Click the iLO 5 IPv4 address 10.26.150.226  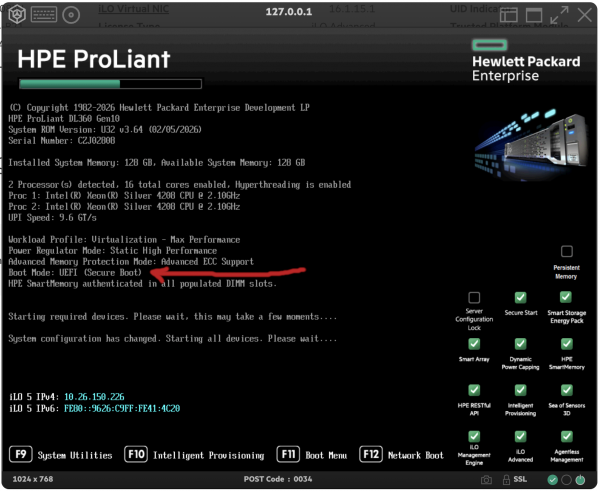(x=94, y=397)
